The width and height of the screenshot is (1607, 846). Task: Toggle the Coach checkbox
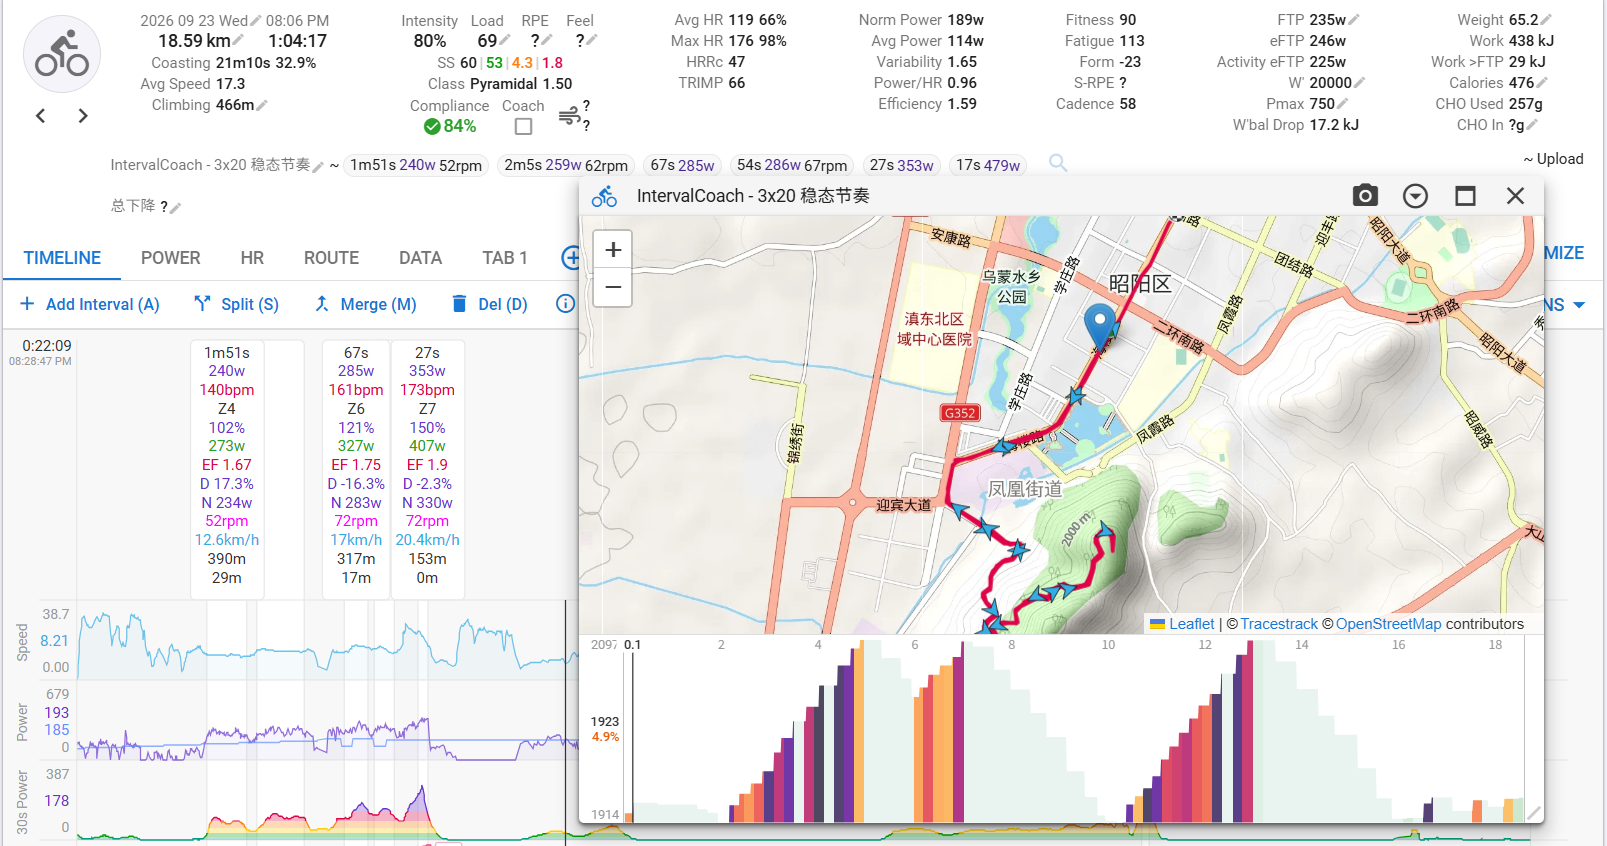tap(523, 127)
